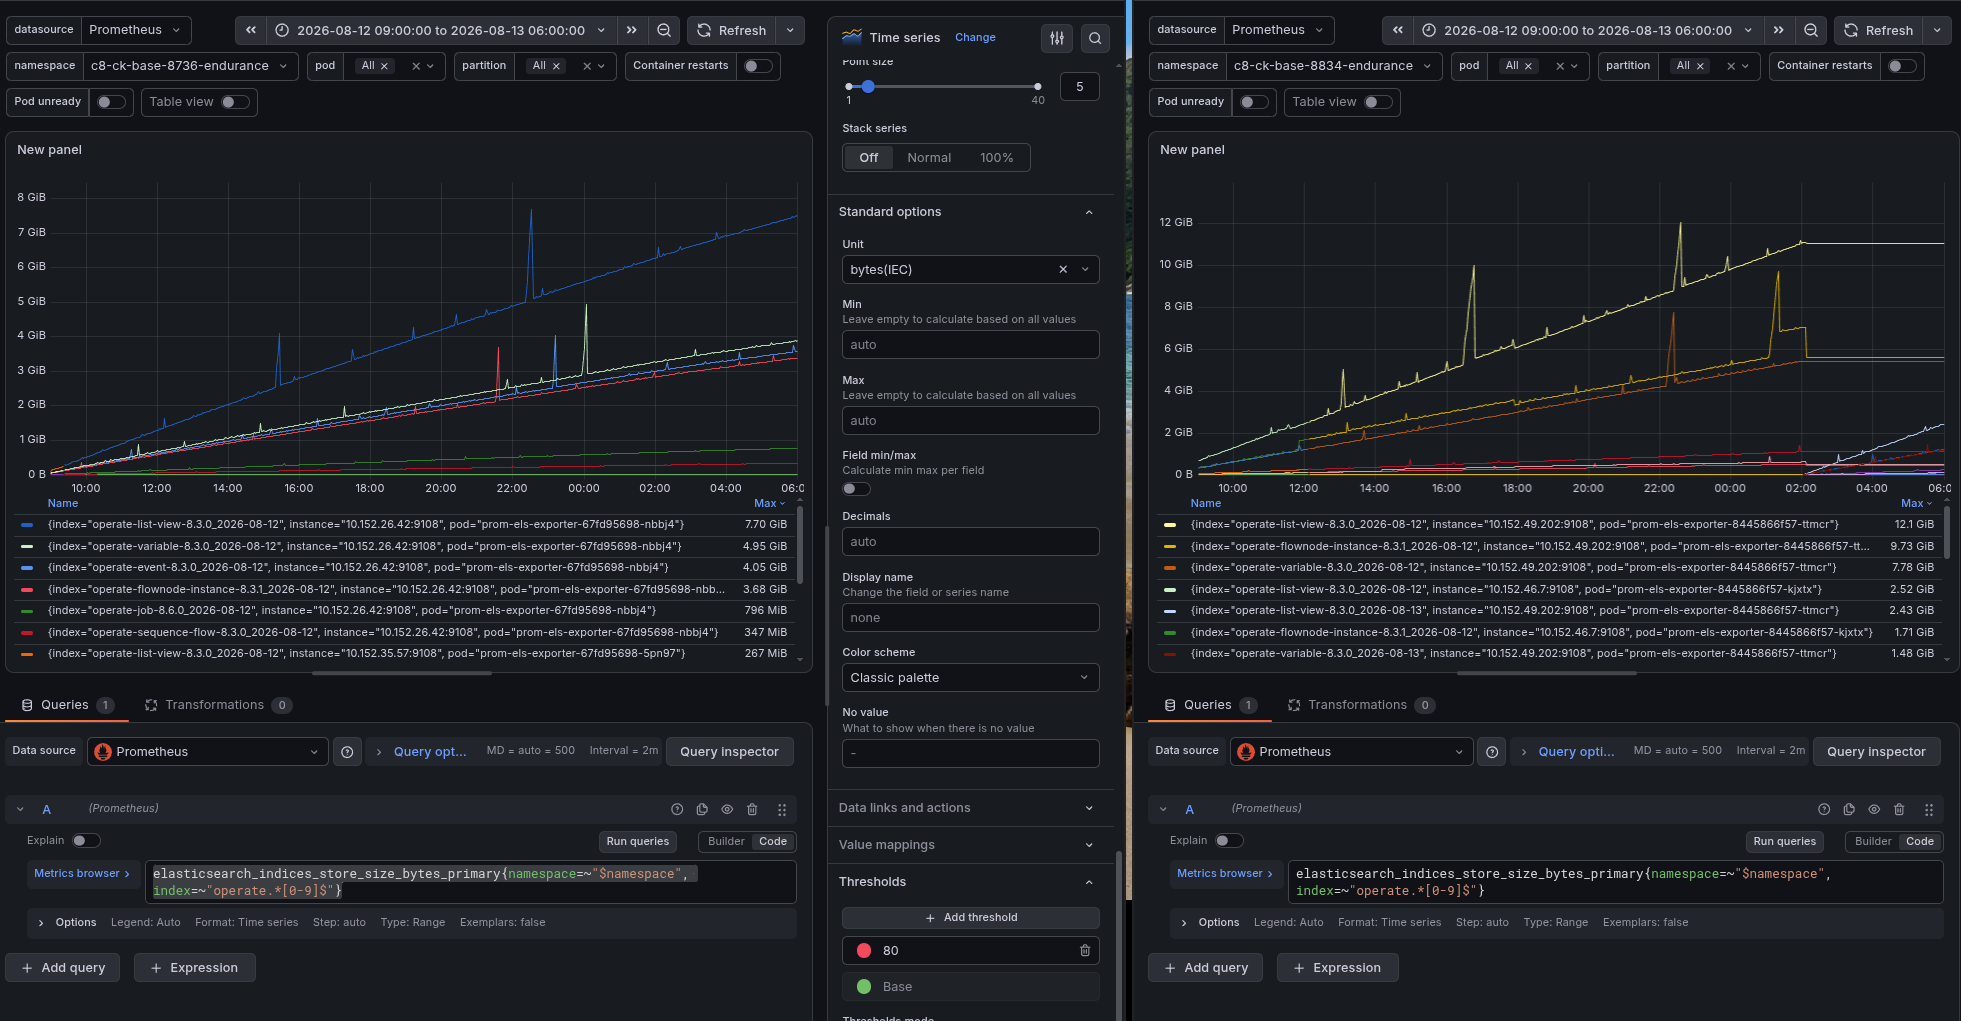The height and width of the screenshot is (1021, 1961).
Task: Zoom out time range in right window
Action: (x=1811, y=30)
